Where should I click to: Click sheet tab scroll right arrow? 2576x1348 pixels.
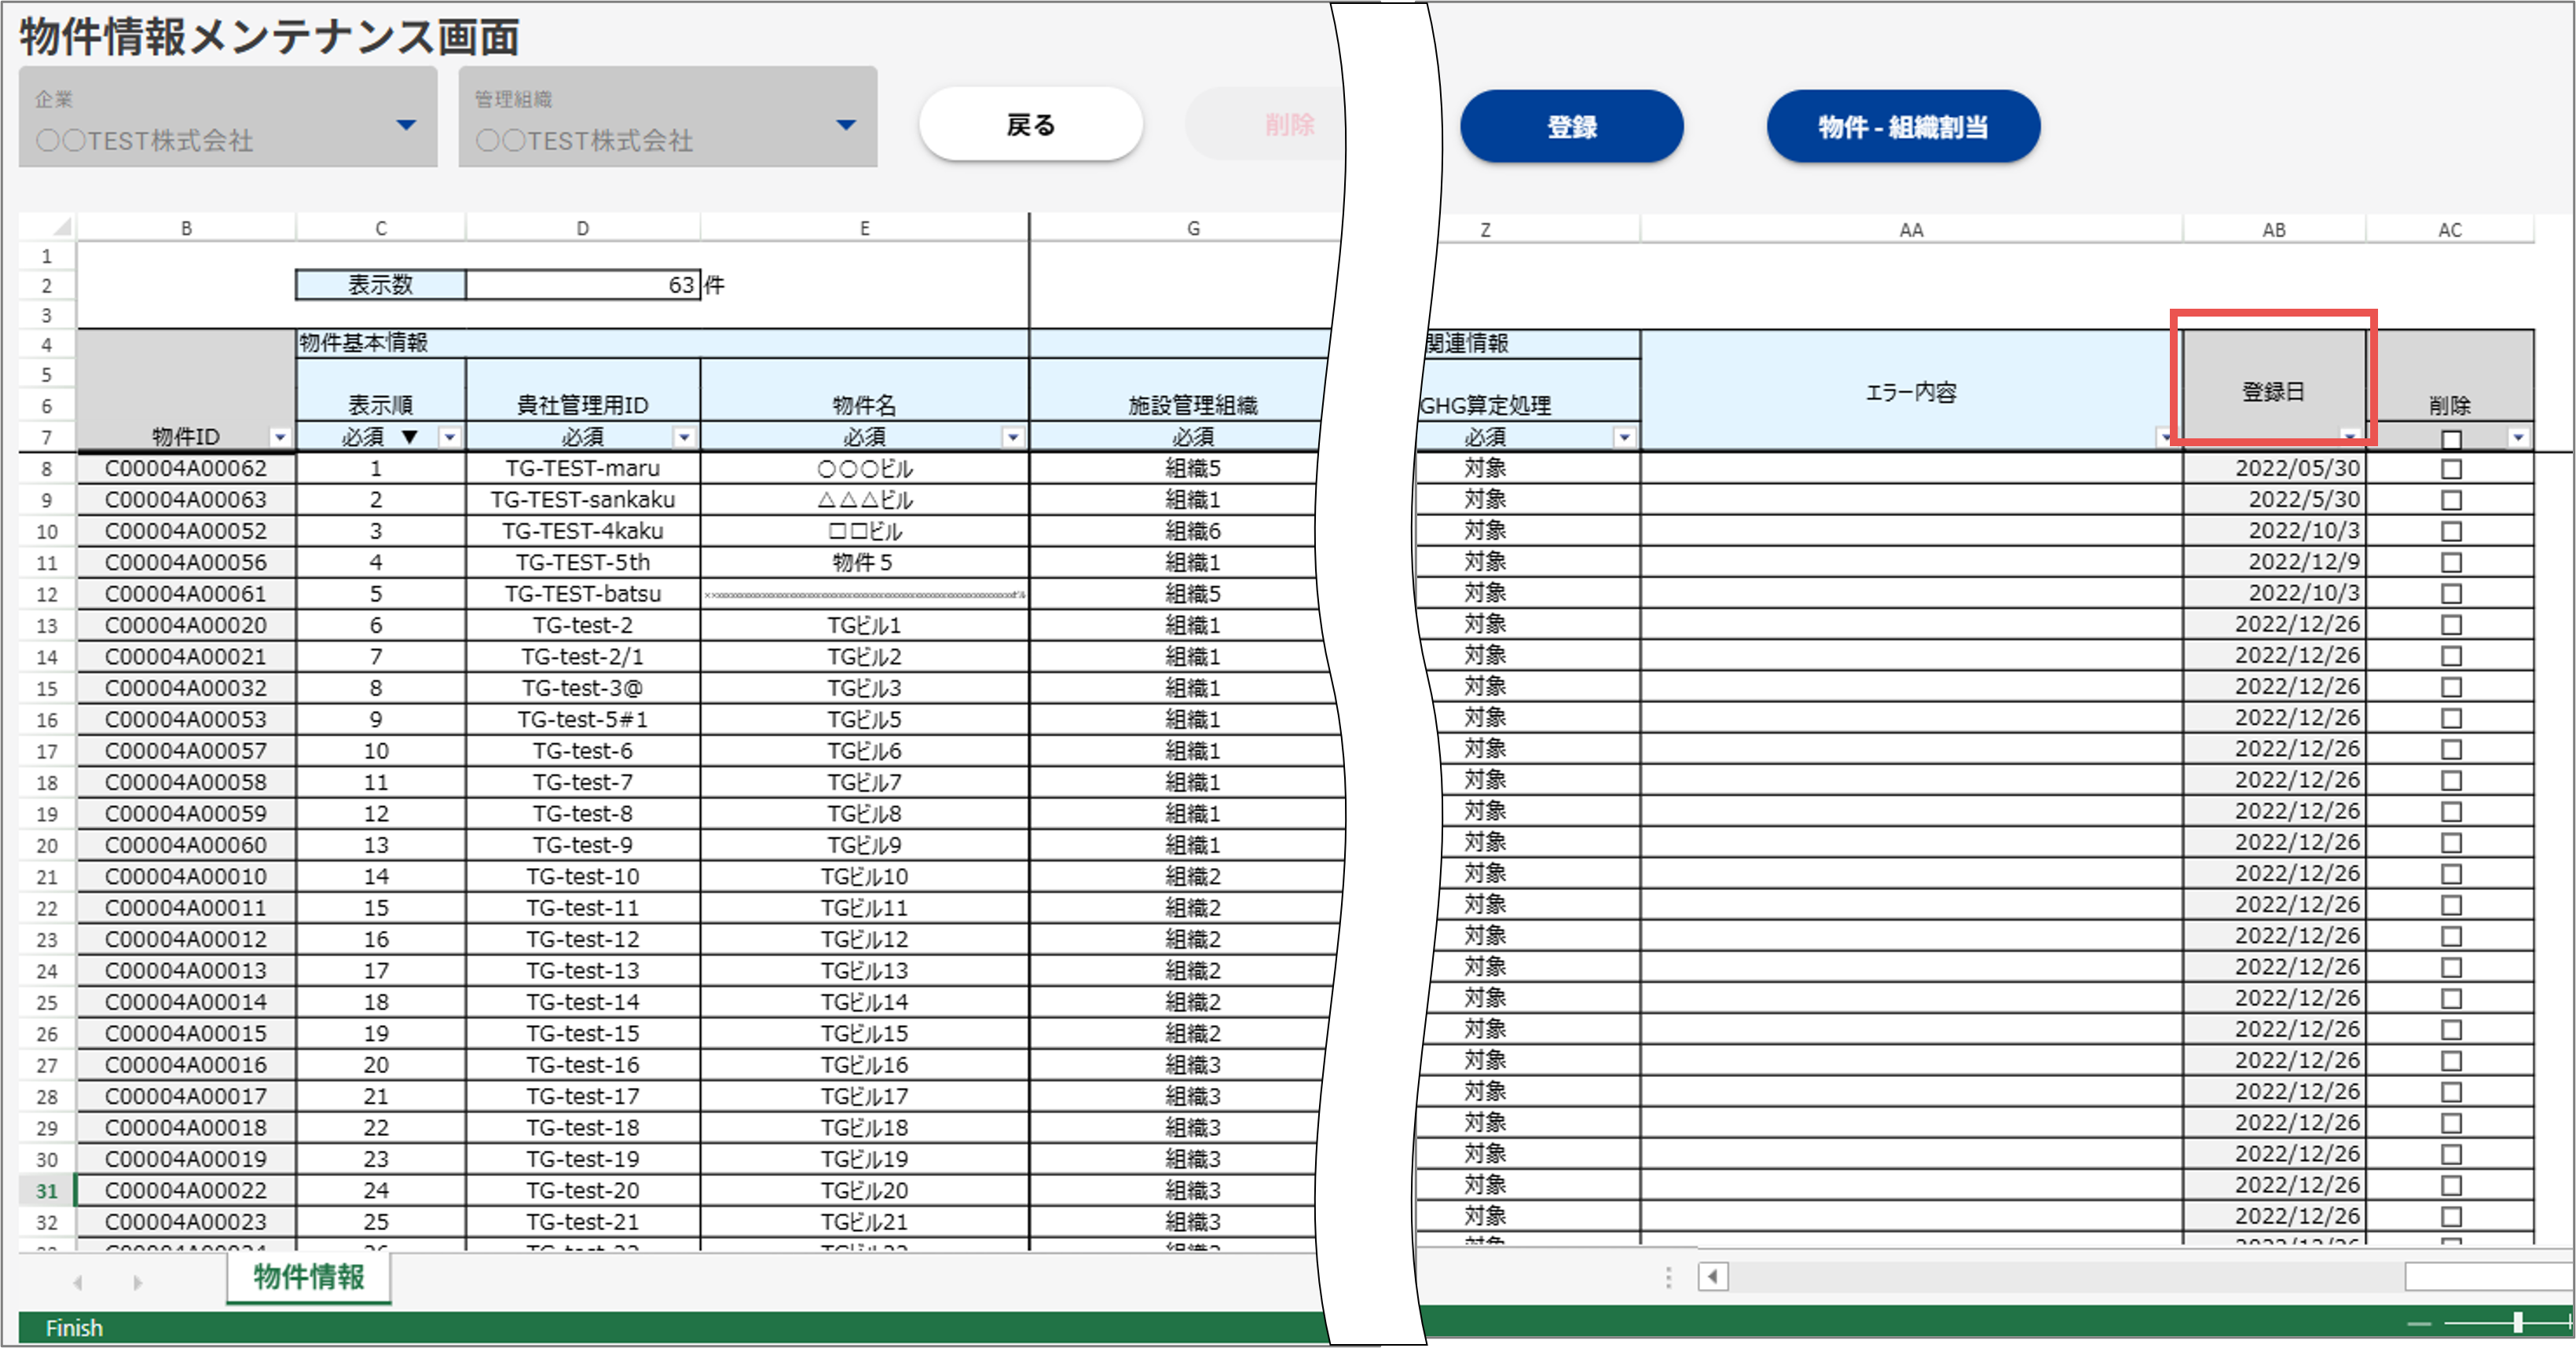tap(137, 1282)
